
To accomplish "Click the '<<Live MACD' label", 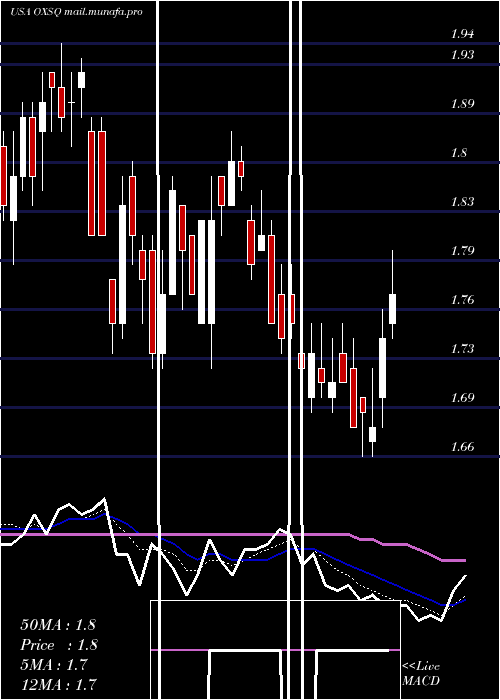I will coord(421,674).
